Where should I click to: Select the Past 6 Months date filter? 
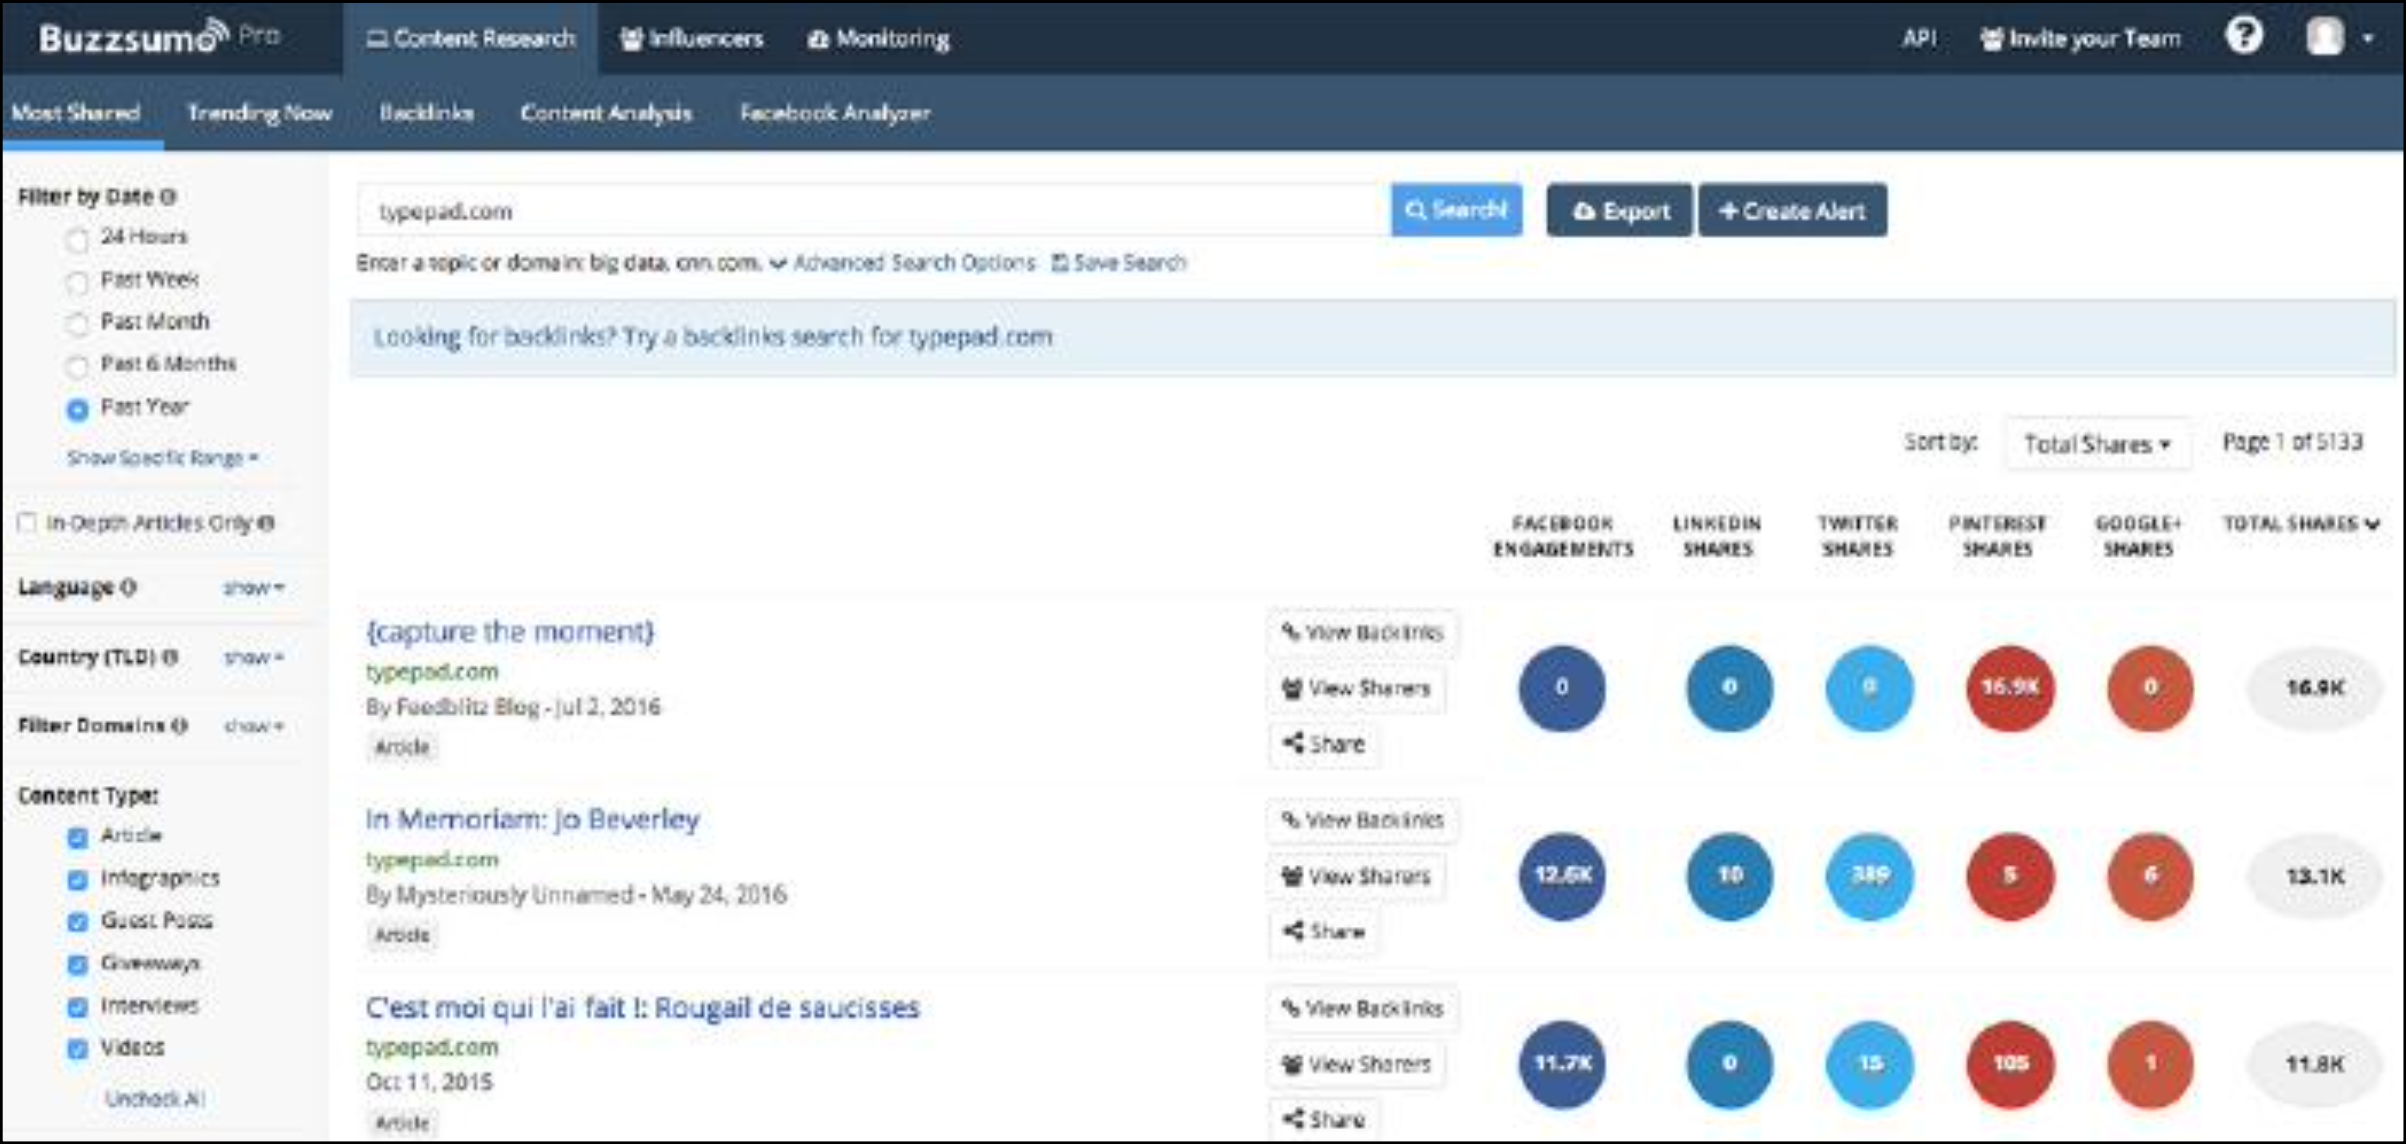(77, 366)
